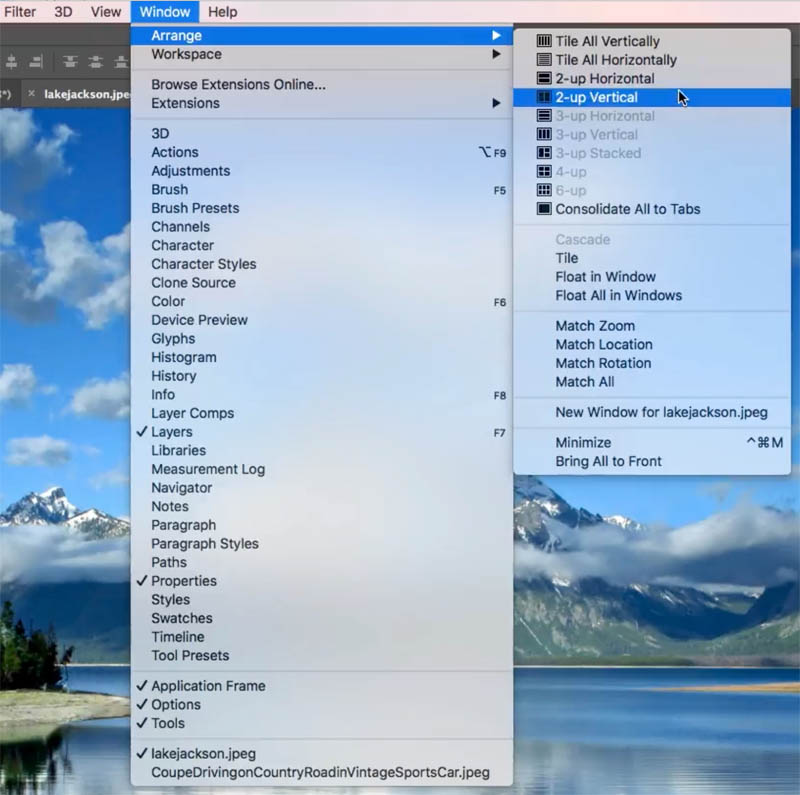Toggle the Properties panel menu item
This screenshot has height=795, width=800.
point(321,581)
